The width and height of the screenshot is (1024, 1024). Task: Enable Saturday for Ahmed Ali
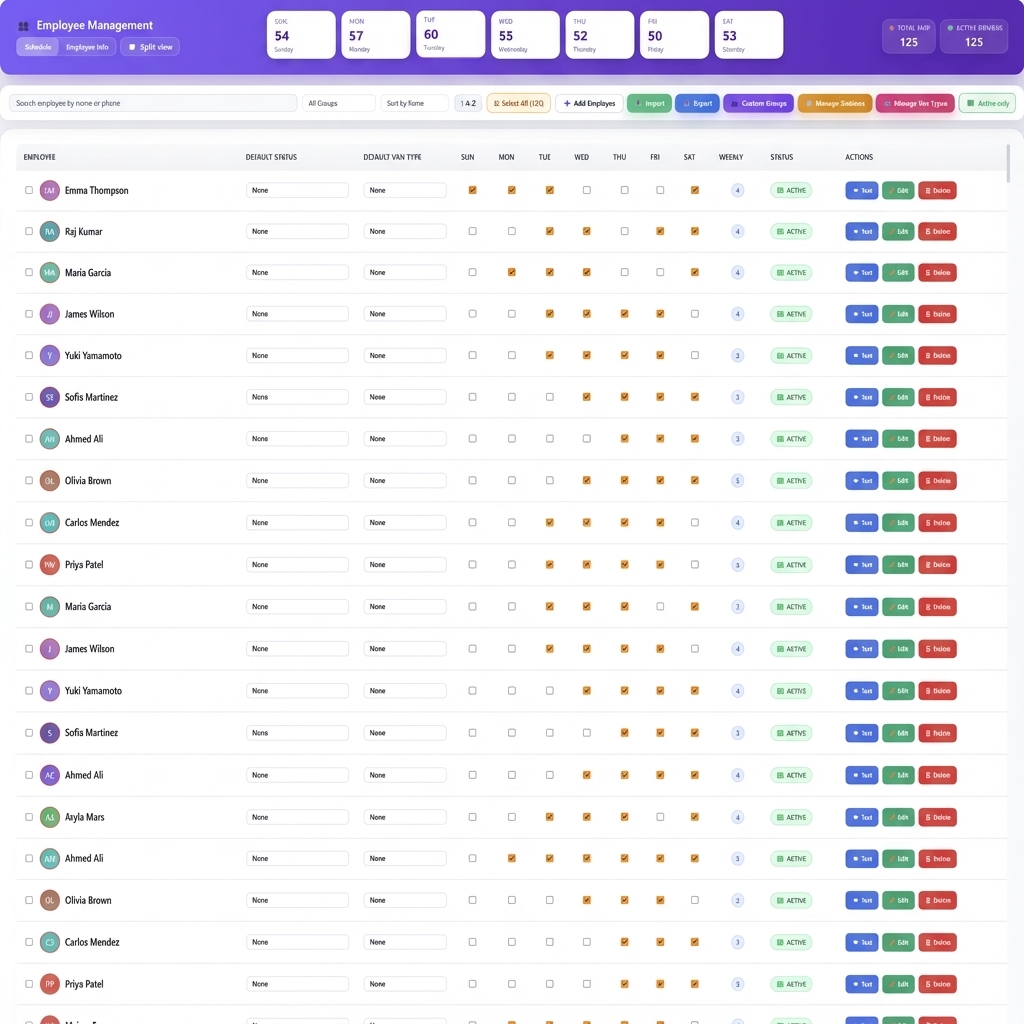(694, 438)
